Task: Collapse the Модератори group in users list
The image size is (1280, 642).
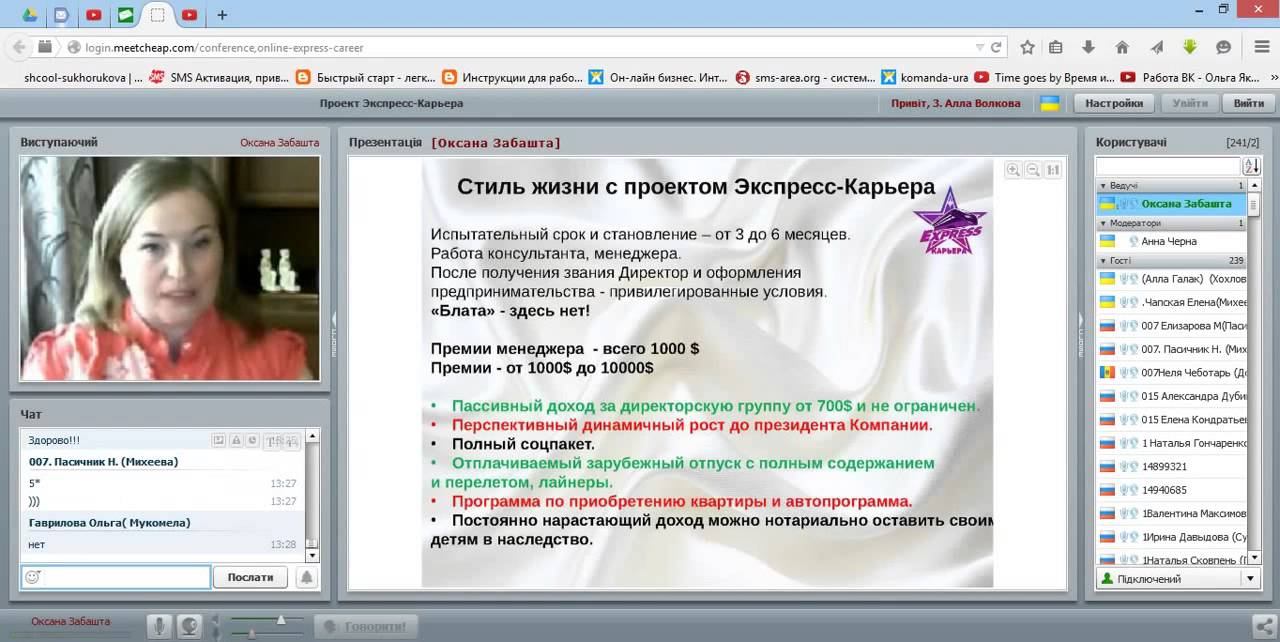Action: click(x=1104, y=223)
